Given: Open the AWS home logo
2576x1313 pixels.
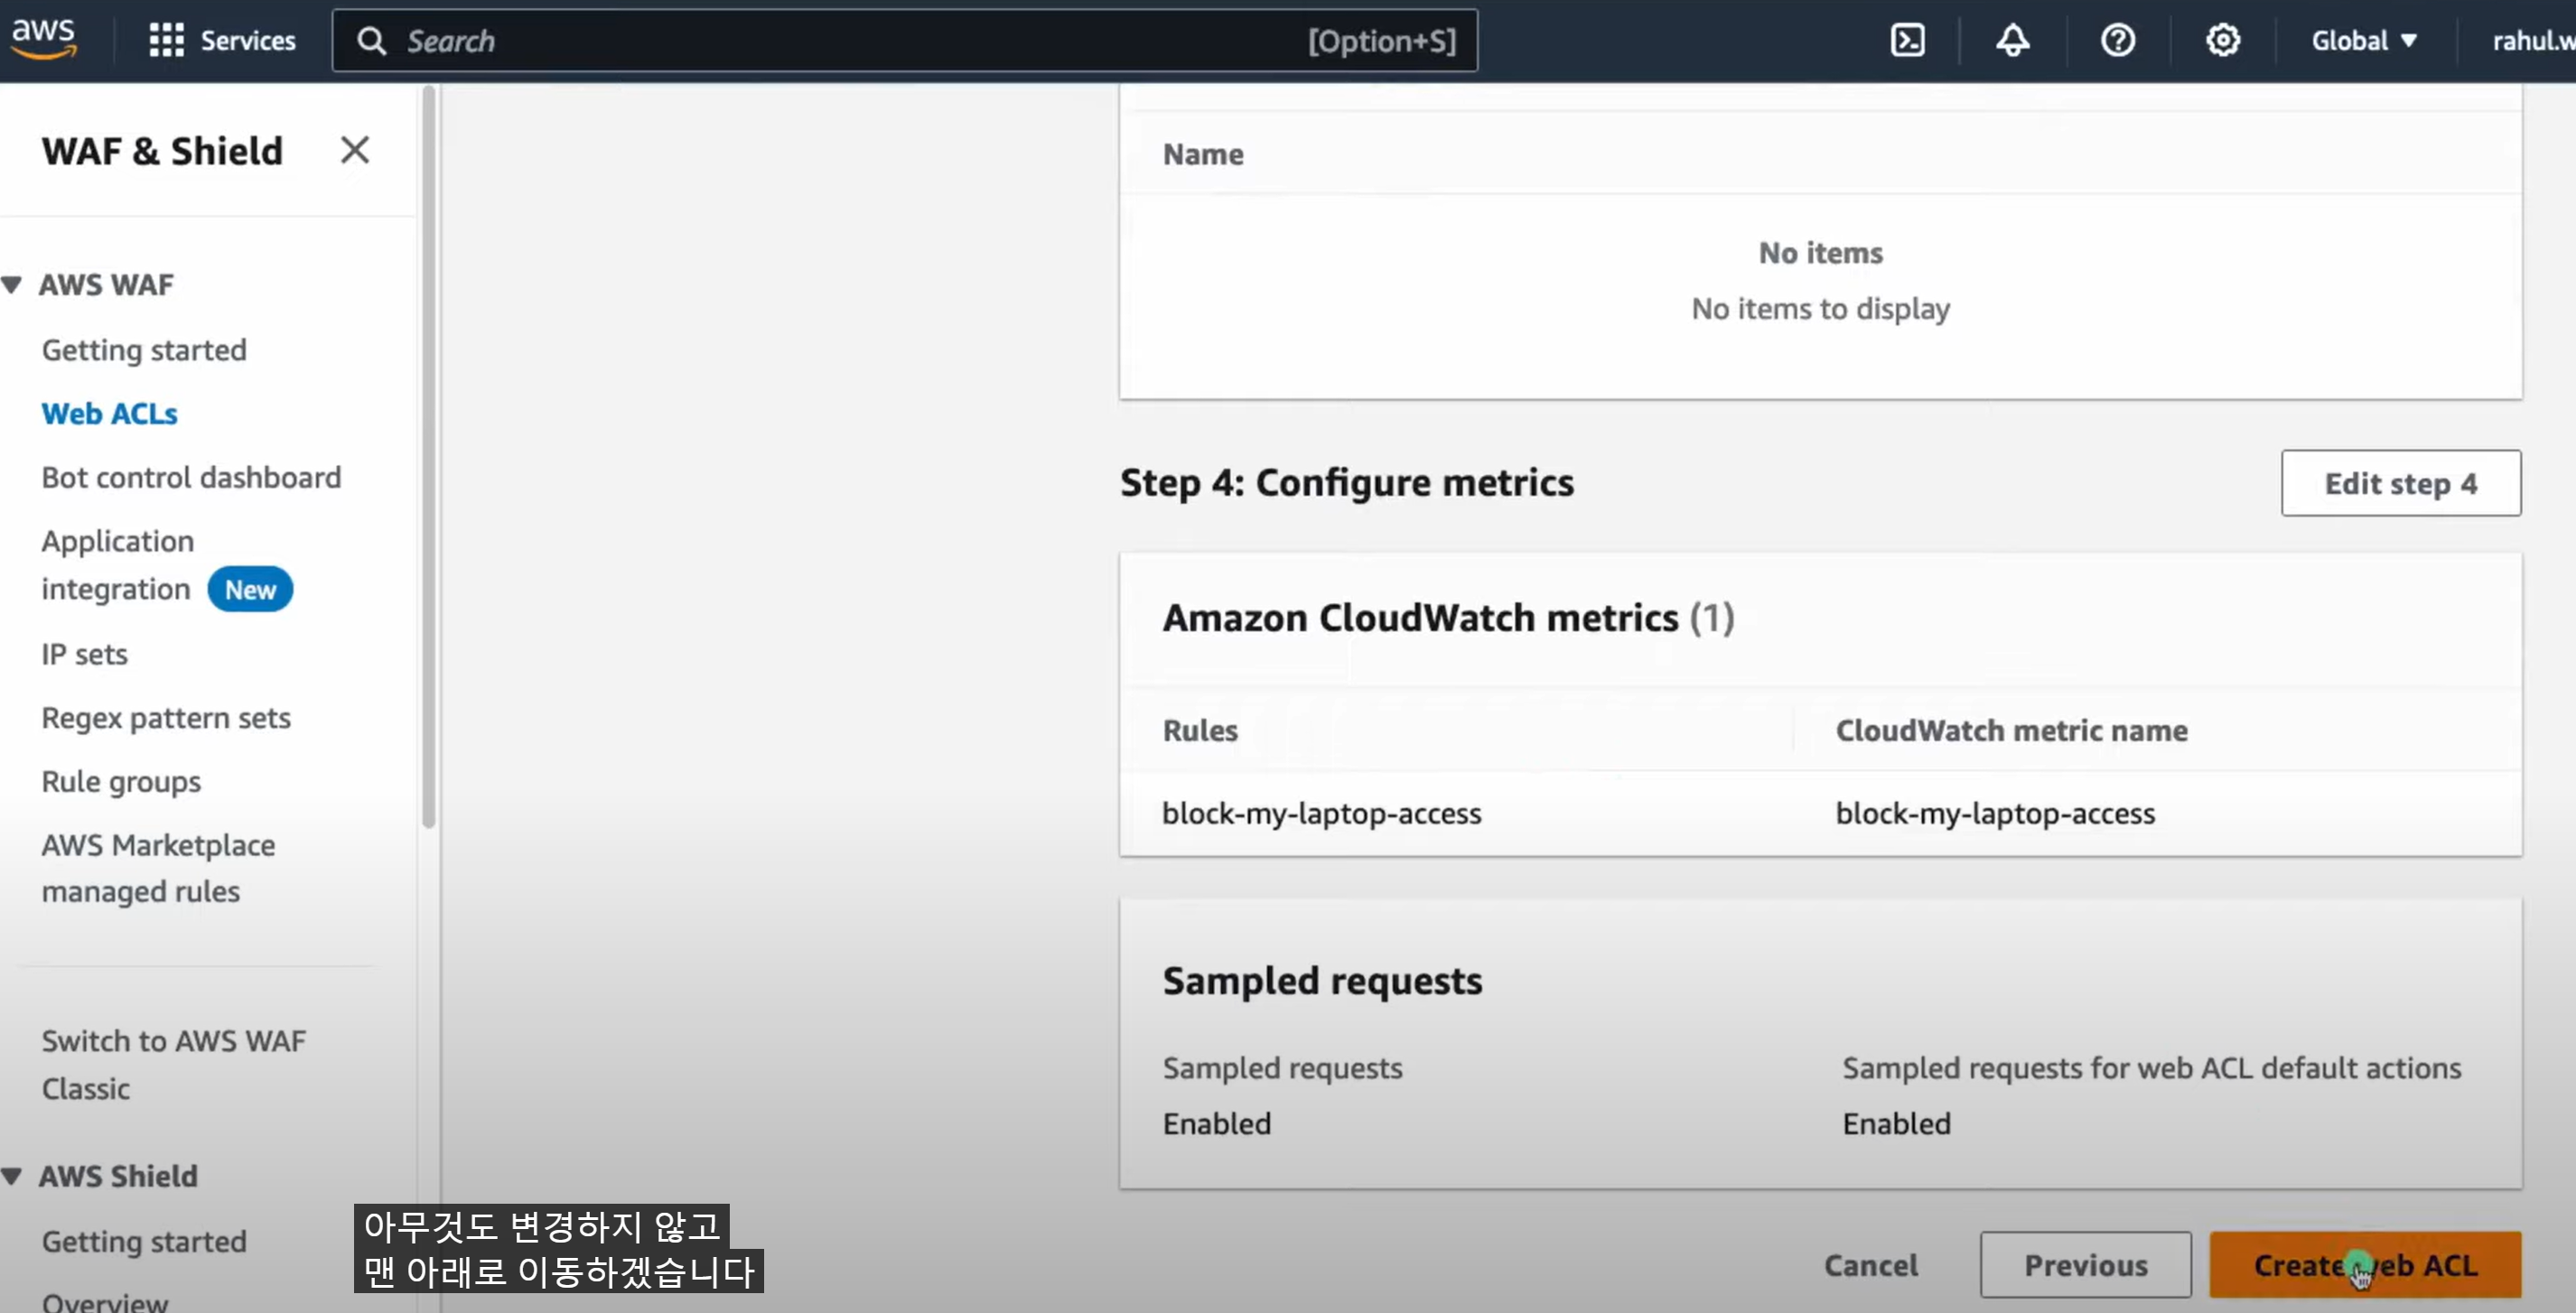Looking at the screenshot, I should pyautogui.click(x=44, y=40).
